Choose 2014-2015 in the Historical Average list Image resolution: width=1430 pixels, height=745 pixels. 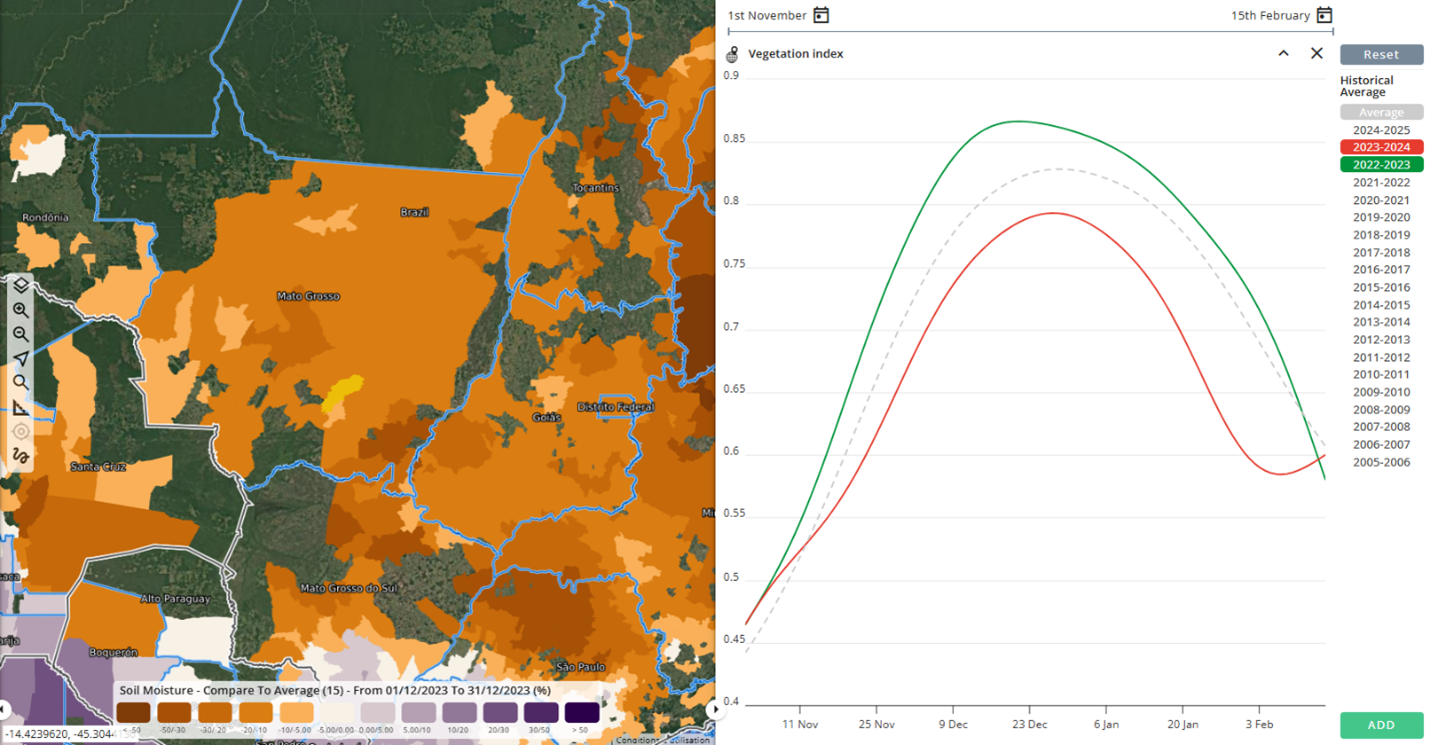pos(1381,304)
